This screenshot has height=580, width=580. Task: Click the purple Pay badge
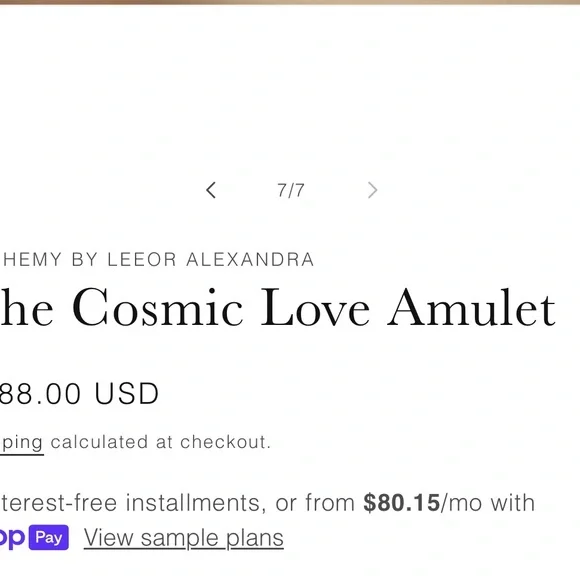pyautogui.click(x=49, y=537)
